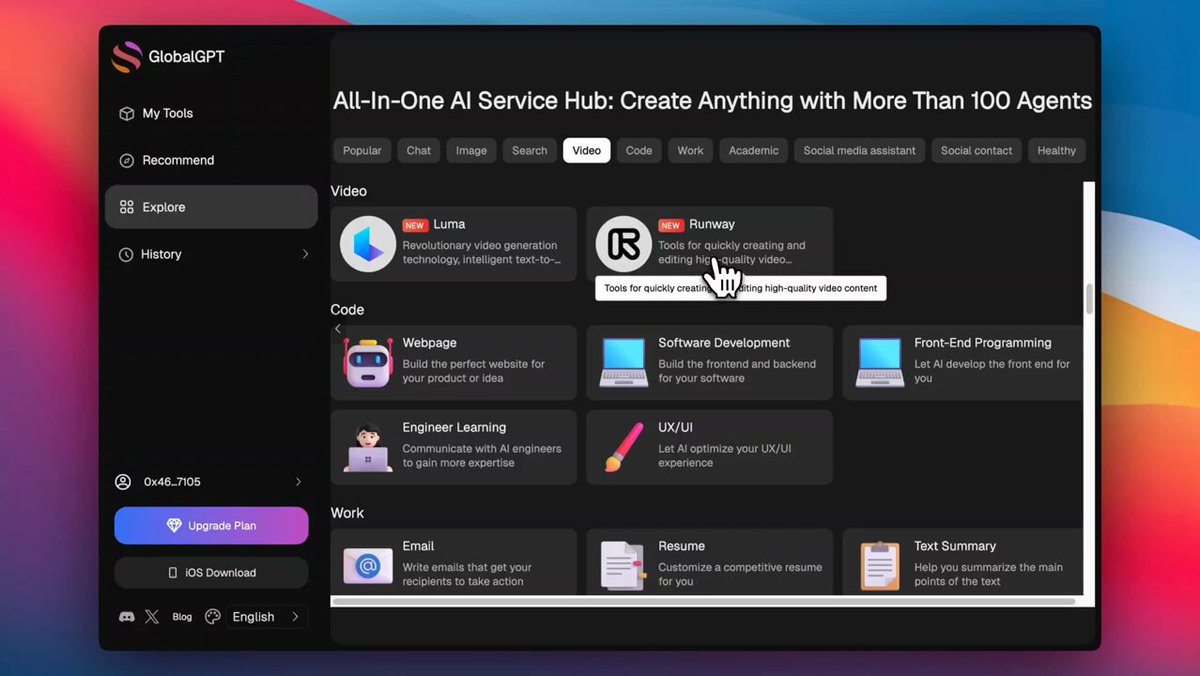1200x676 pixels.
Task: Open the Webpage tool title
Action: (429, 343)
